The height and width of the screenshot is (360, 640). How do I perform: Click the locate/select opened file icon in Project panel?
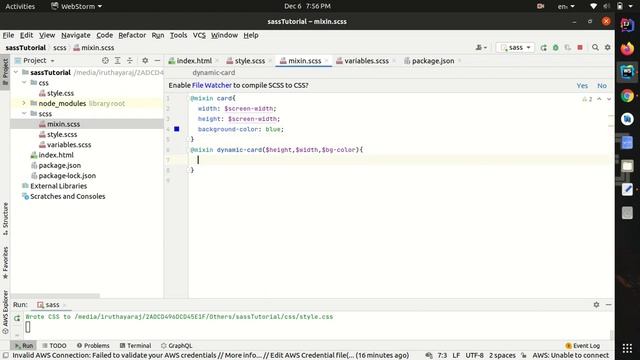(105, 60)
